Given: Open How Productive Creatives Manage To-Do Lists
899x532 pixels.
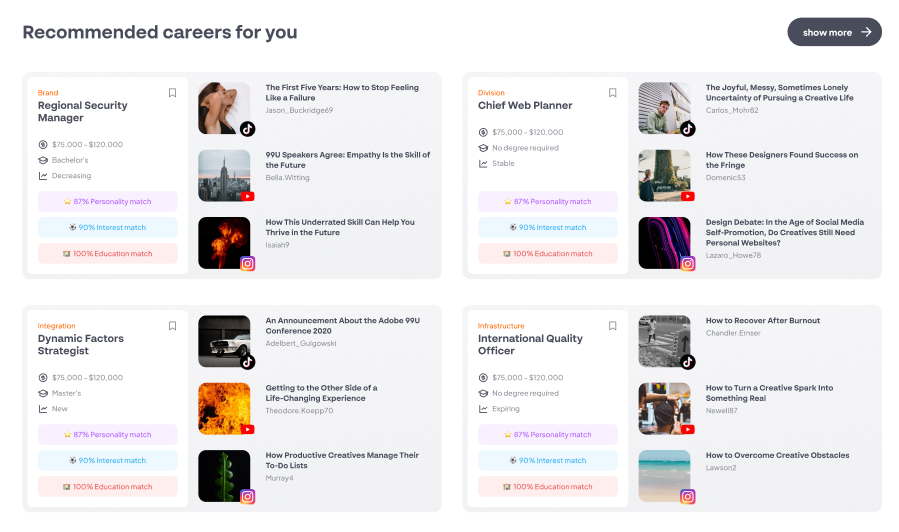Looking at the screenshot, I should (x=342, y=460).
